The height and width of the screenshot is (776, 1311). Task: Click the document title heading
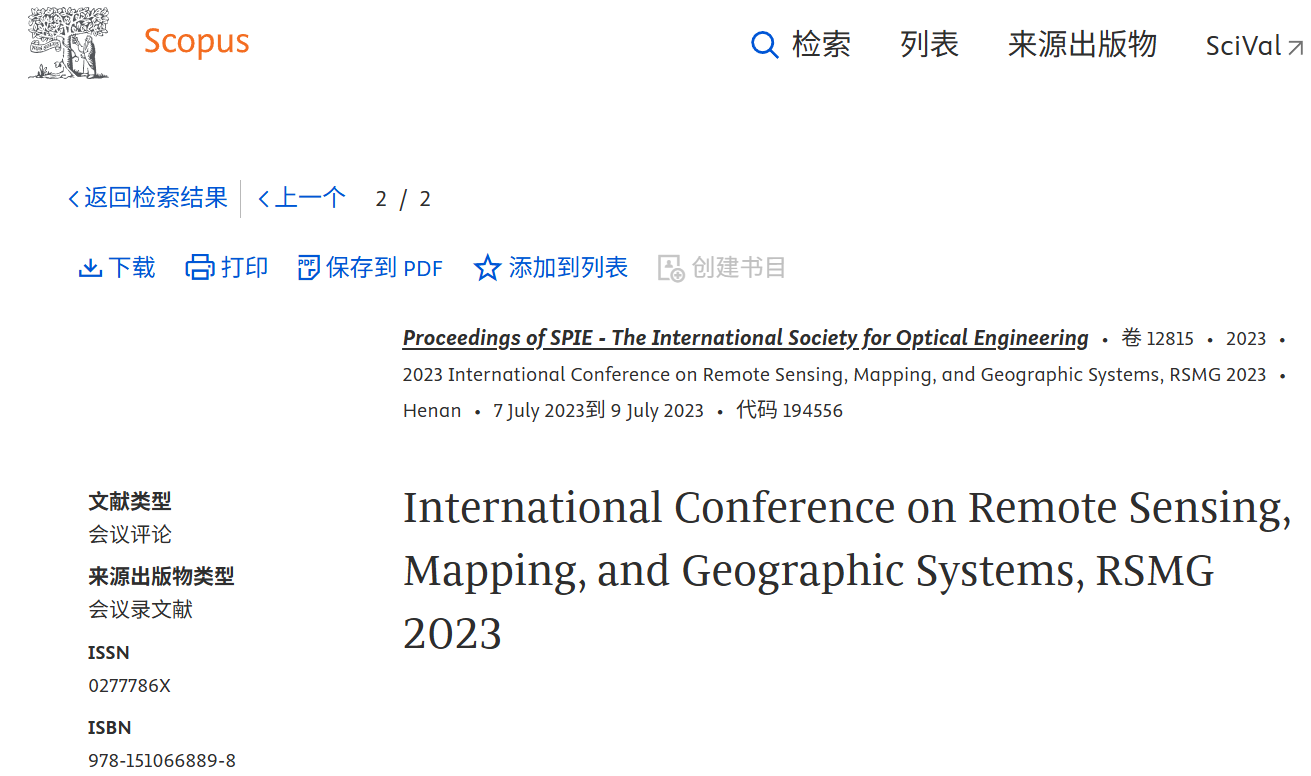click(x=845, y=570)
